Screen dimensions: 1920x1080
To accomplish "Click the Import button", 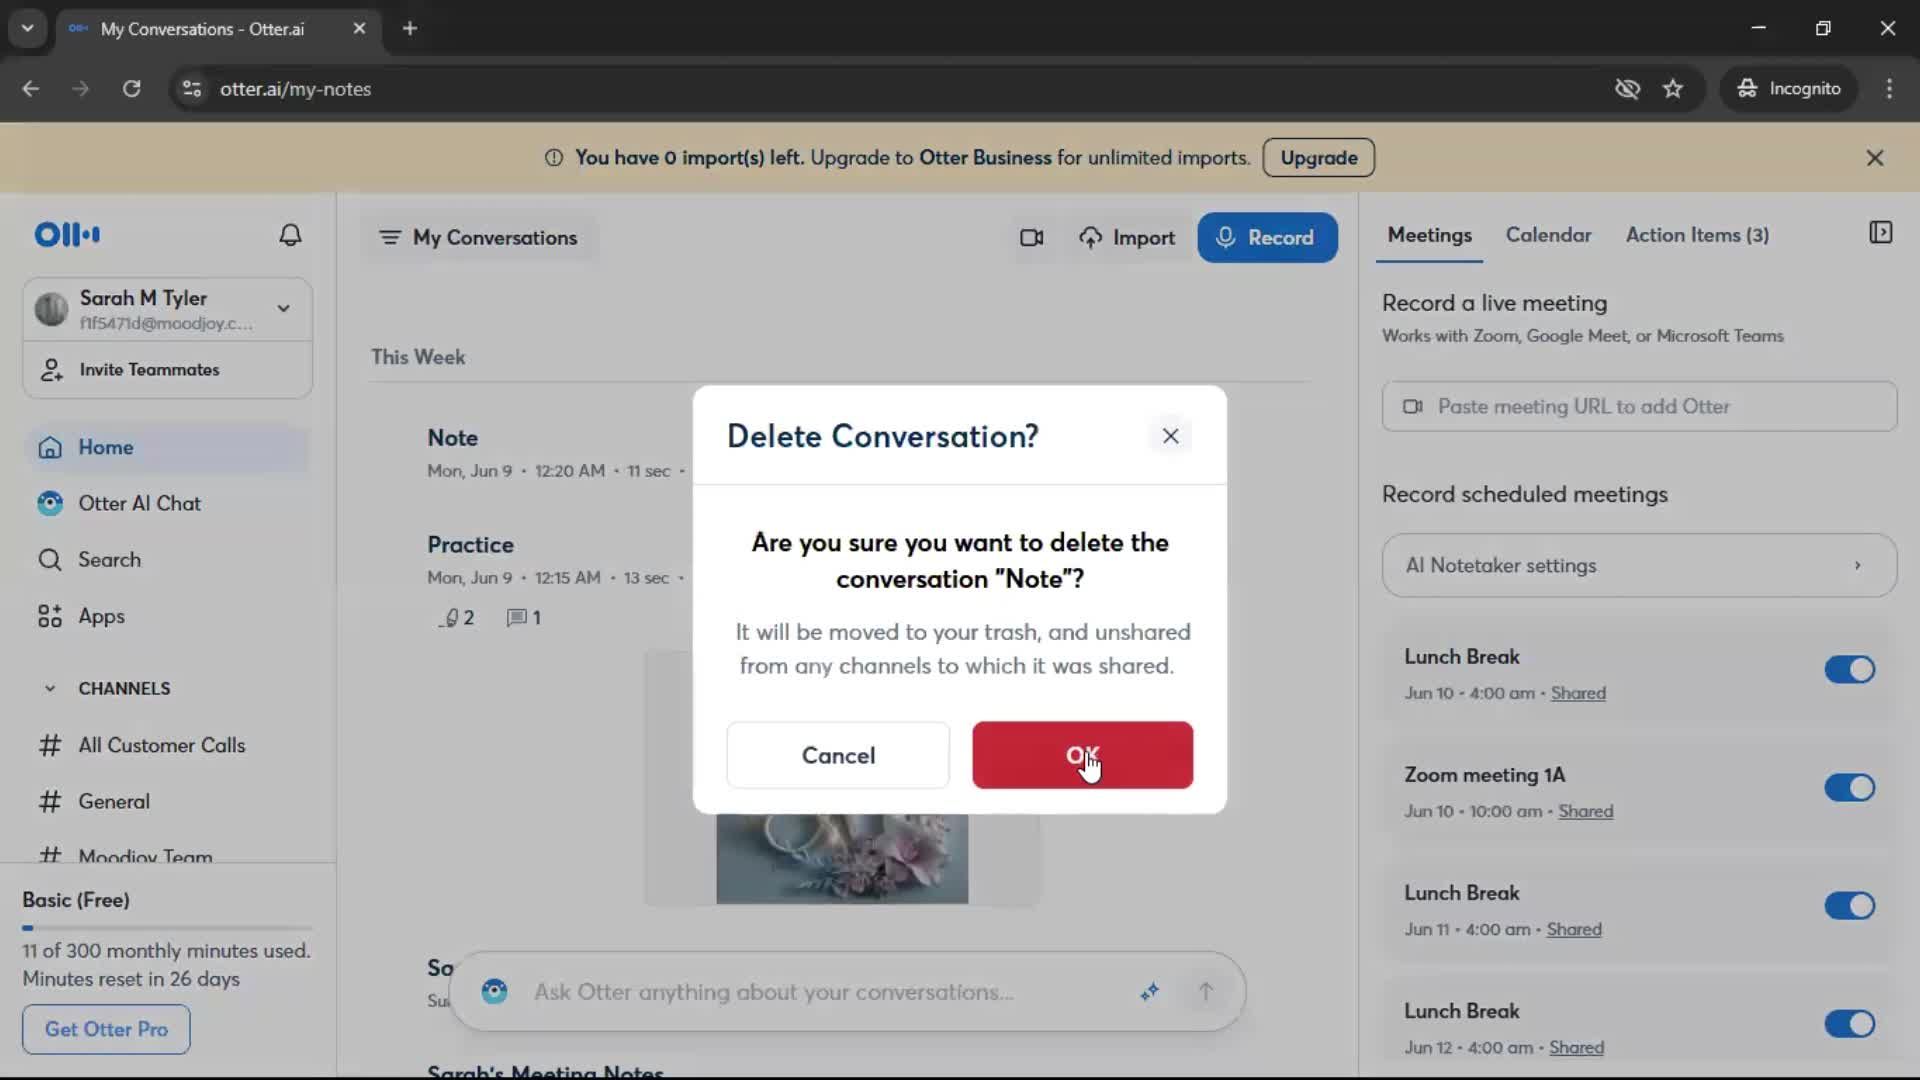I will (x=1127, y=238).
